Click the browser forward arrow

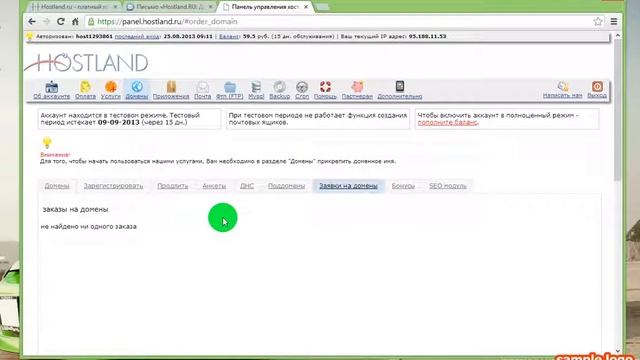pyautogui.click(x=46, y=22)
